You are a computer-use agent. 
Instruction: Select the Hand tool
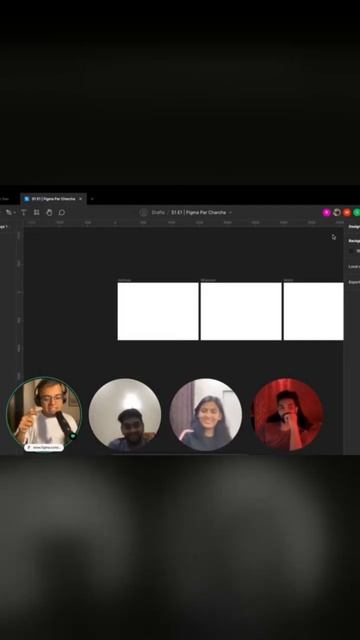(49, 212)
